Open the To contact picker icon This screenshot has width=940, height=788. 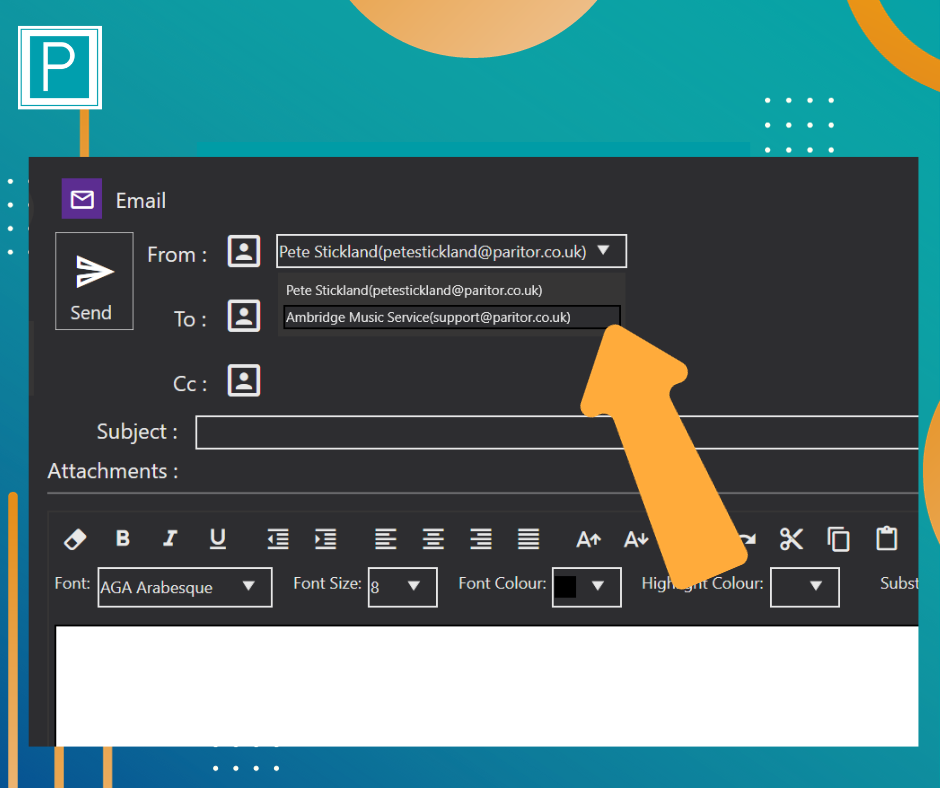pos(244,315)
